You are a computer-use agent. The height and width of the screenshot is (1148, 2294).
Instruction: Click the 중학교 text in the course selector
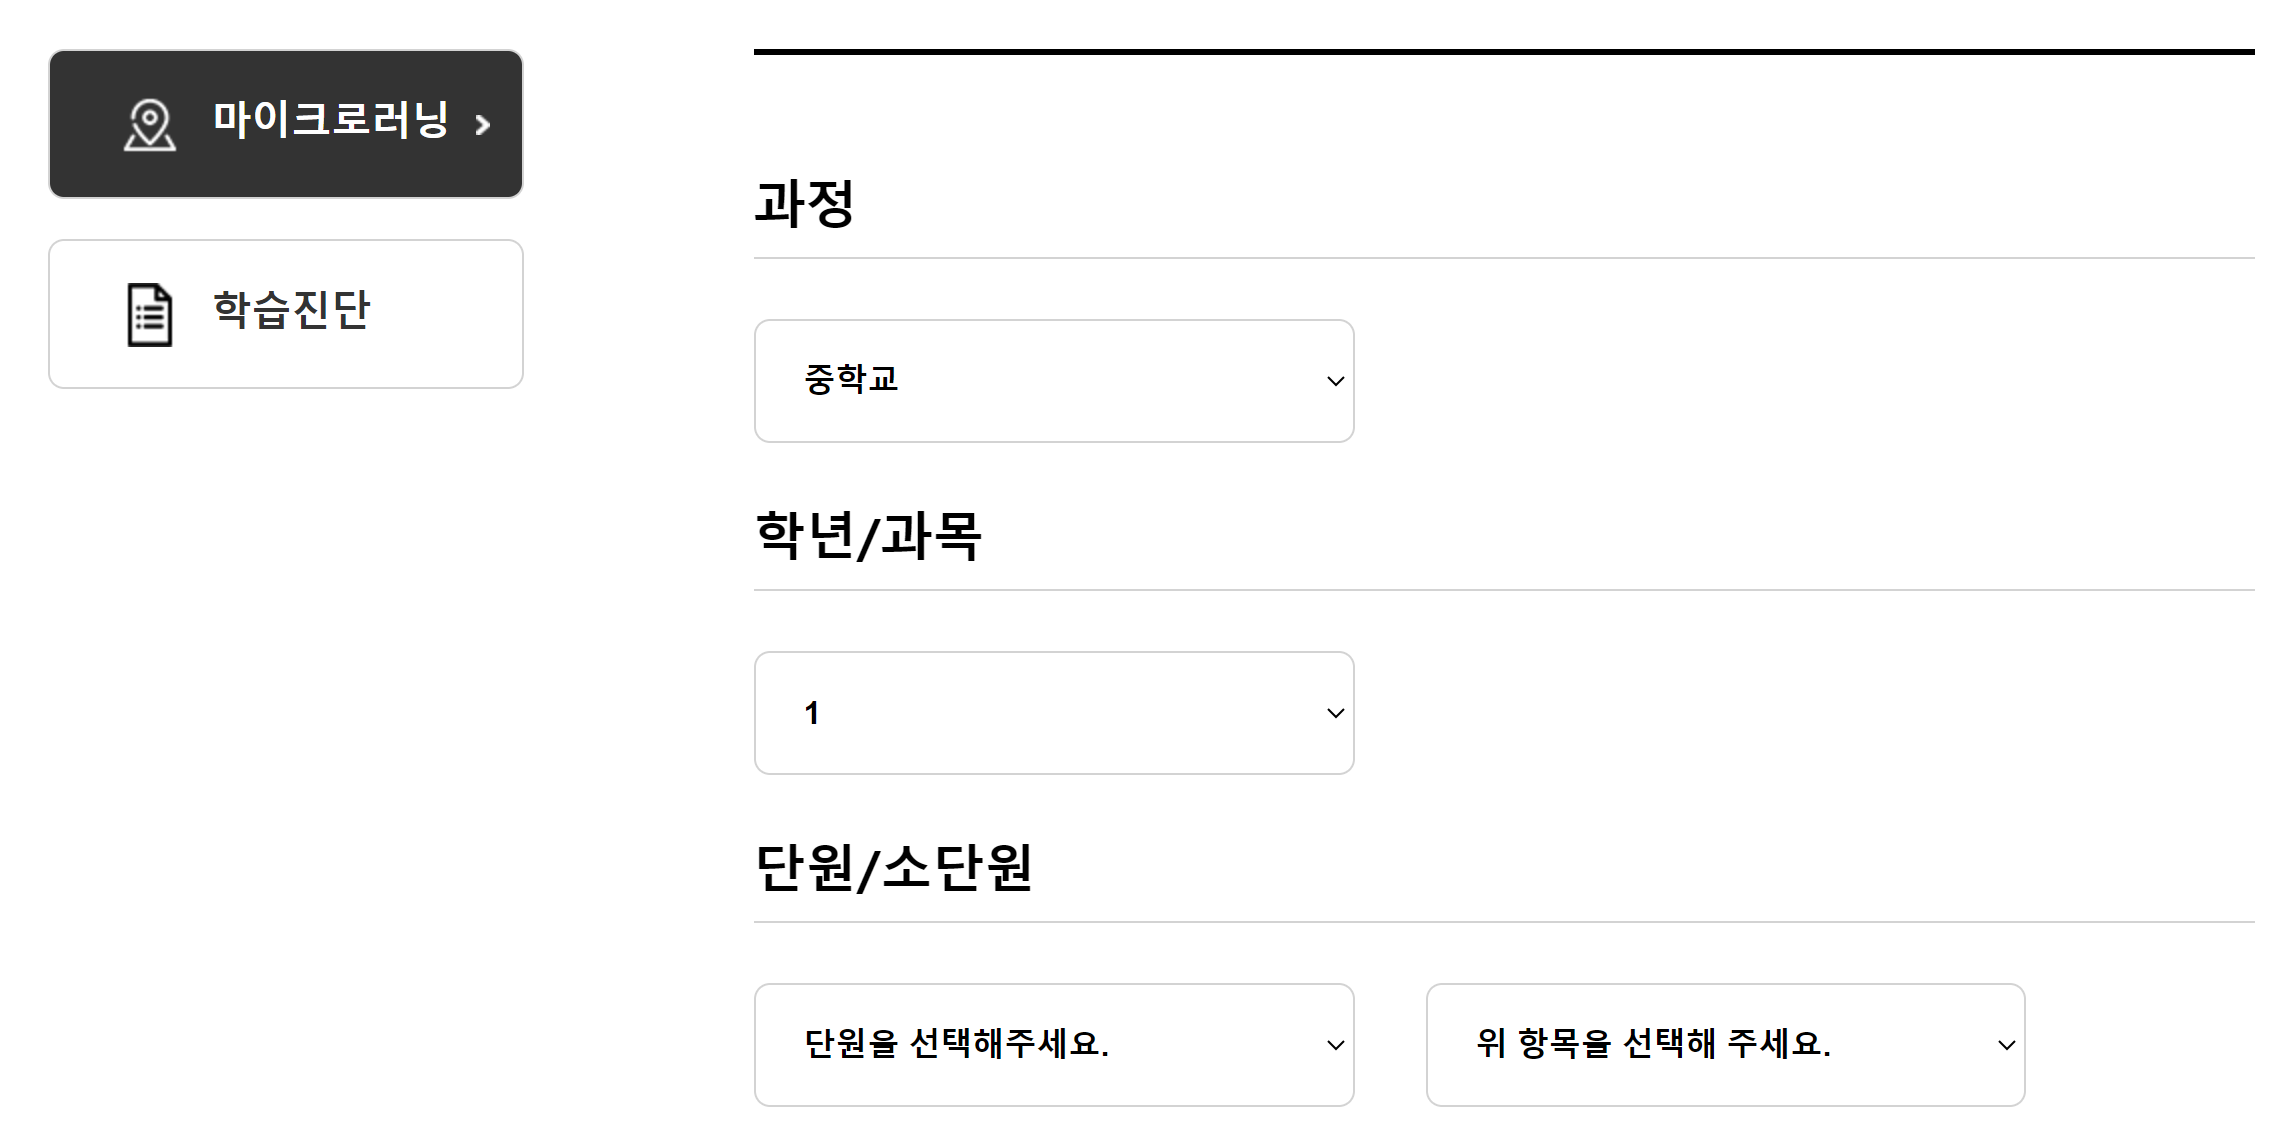pyautogui.click(x=851, y=380)
